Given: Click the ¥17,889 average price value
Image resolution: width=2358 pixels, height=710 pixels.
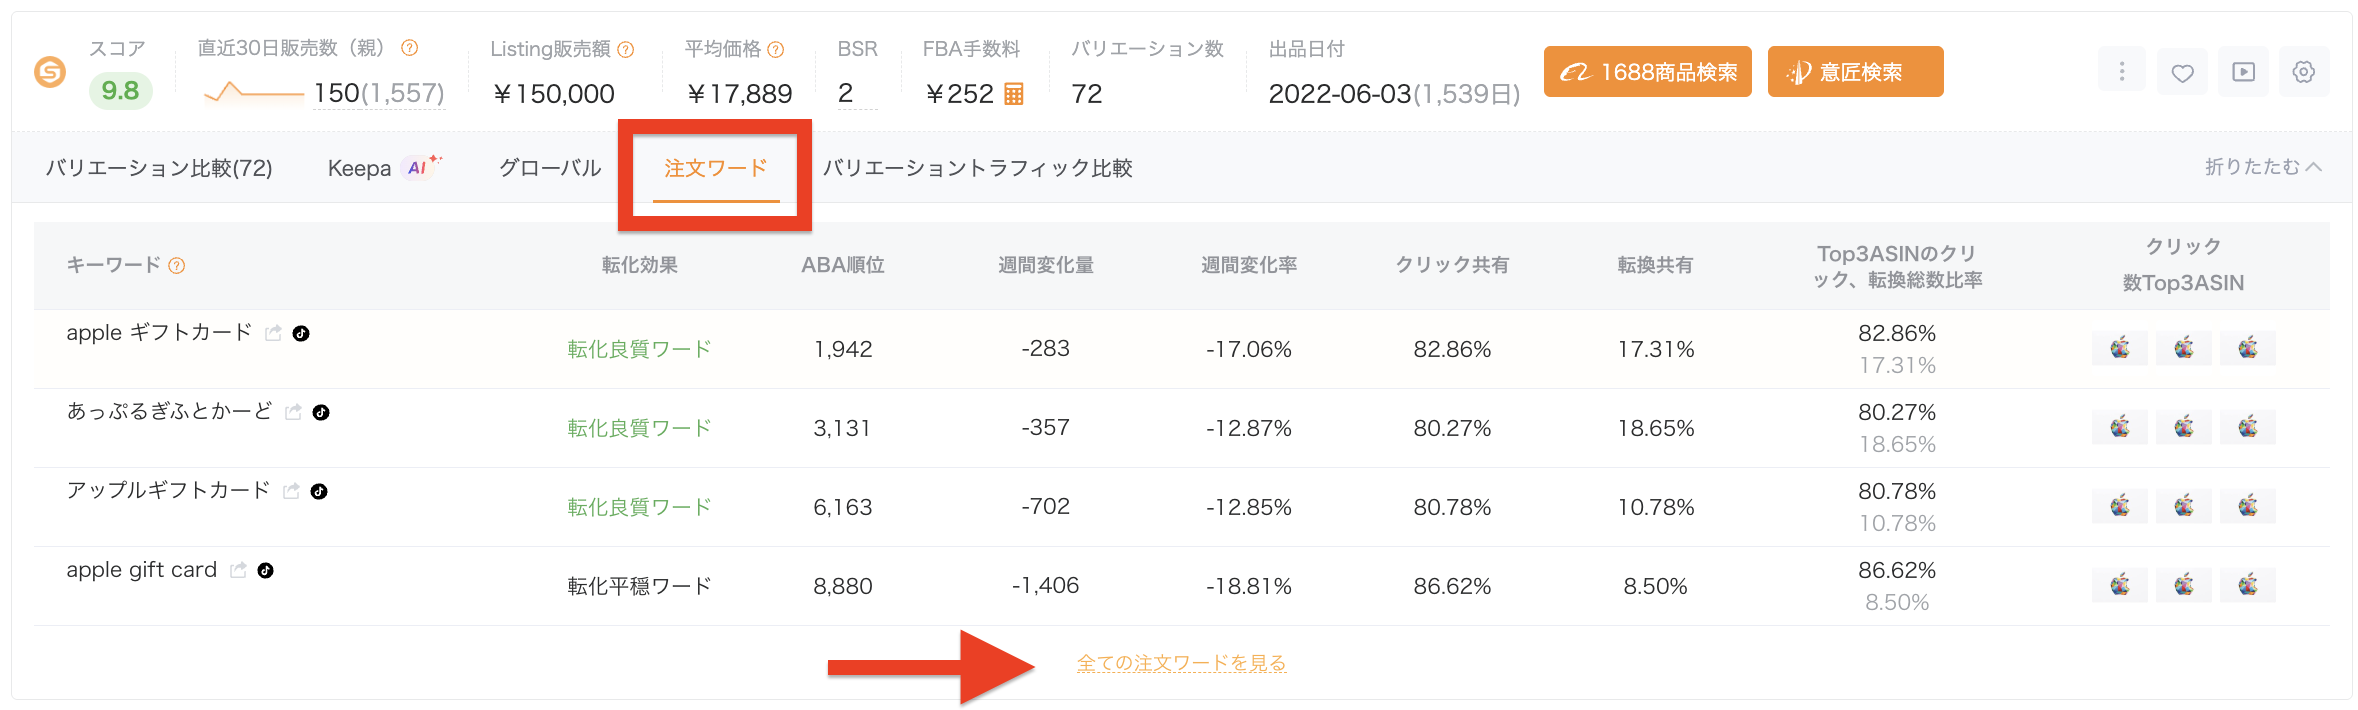Looking at the screenshot, I should click(x=740, y=94).
